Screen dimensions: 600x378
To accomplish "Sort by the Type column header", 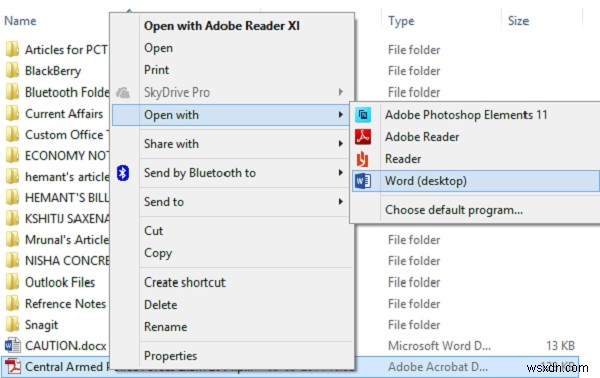I will coord(401,21).
